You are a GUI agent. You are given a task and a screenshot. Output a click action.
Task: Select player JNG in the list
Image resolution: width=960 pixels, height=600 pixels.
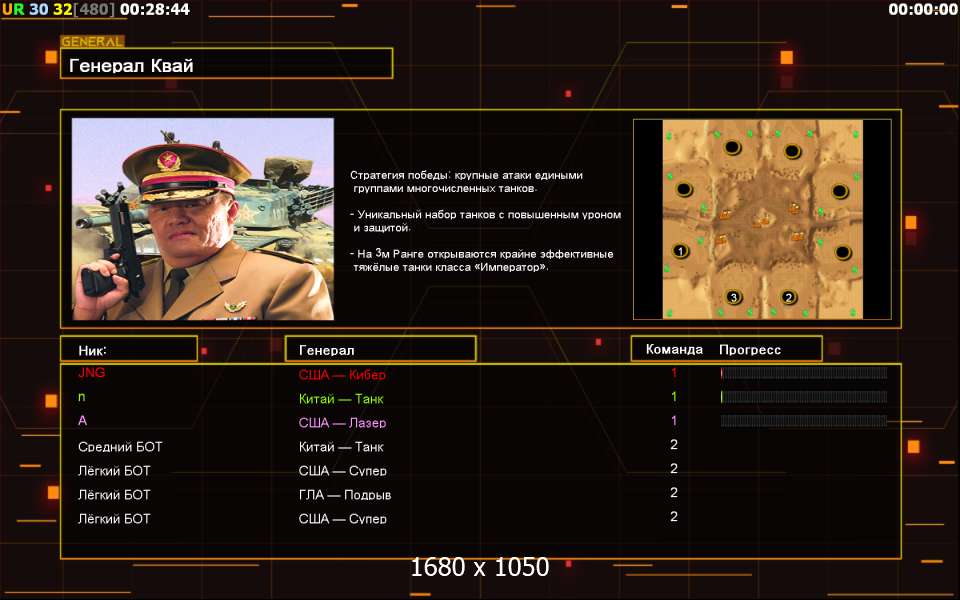coord(91,373)
